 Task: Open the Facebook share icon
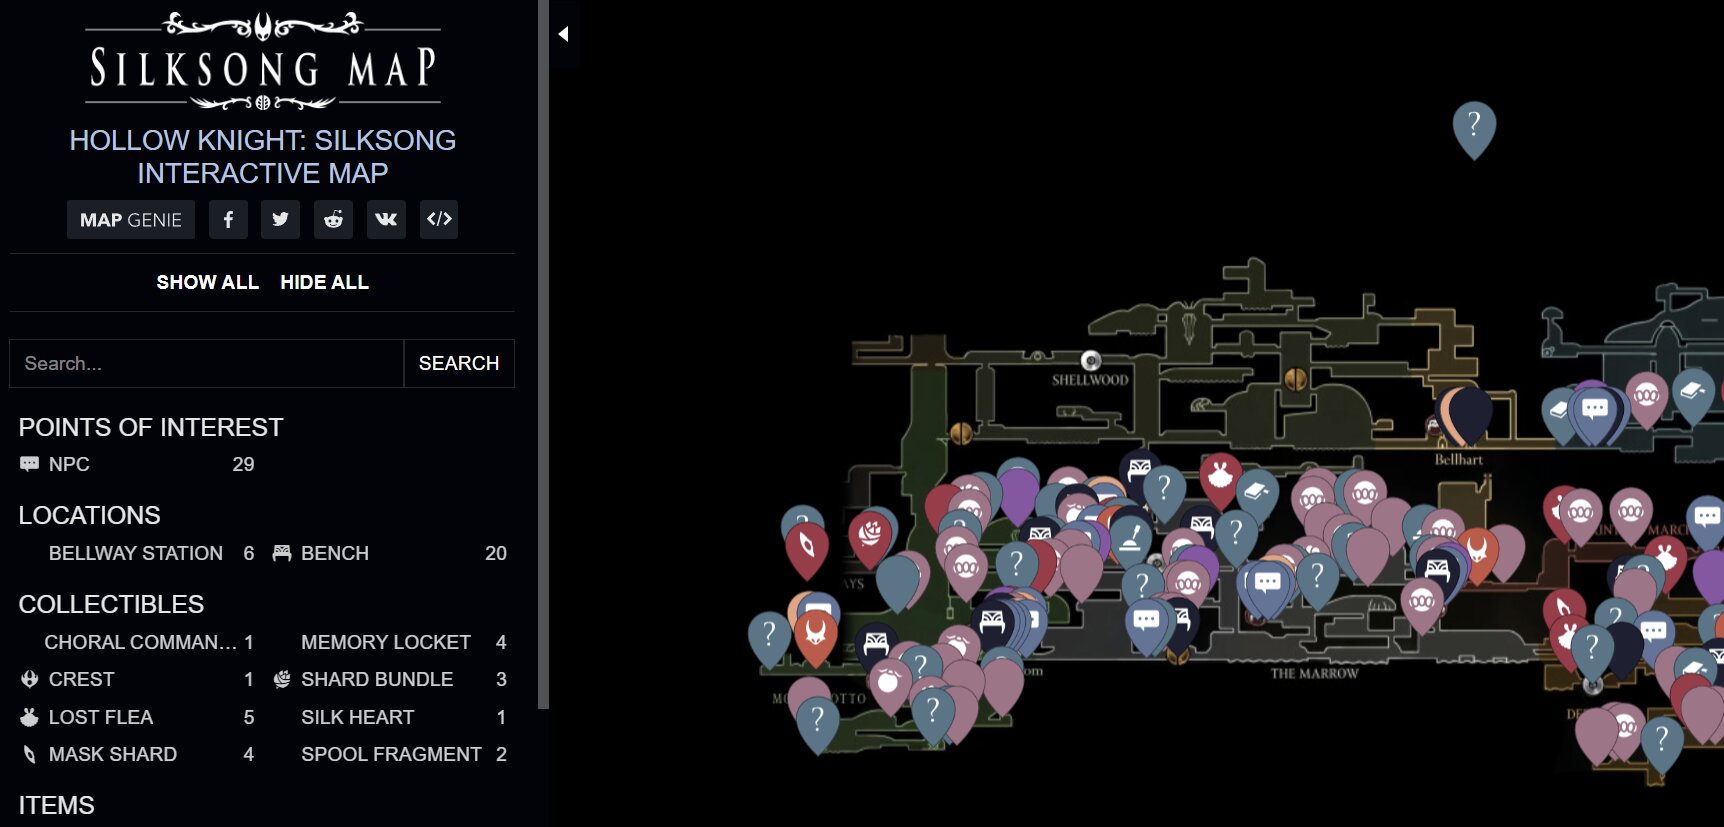(228, 219)
